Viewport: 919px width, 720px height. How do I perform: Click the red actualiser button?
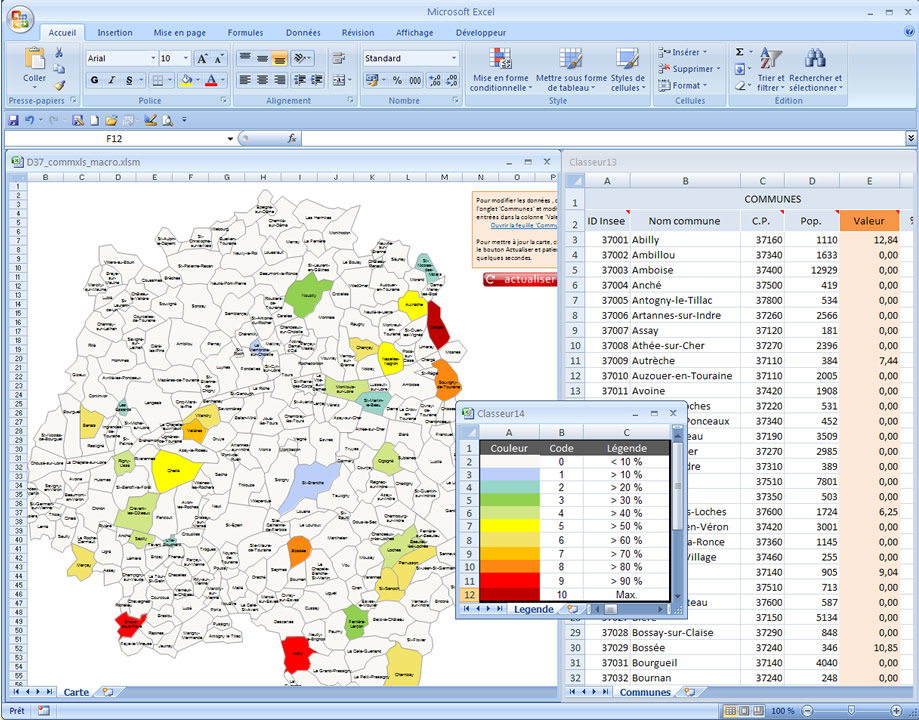coord(520,280)
